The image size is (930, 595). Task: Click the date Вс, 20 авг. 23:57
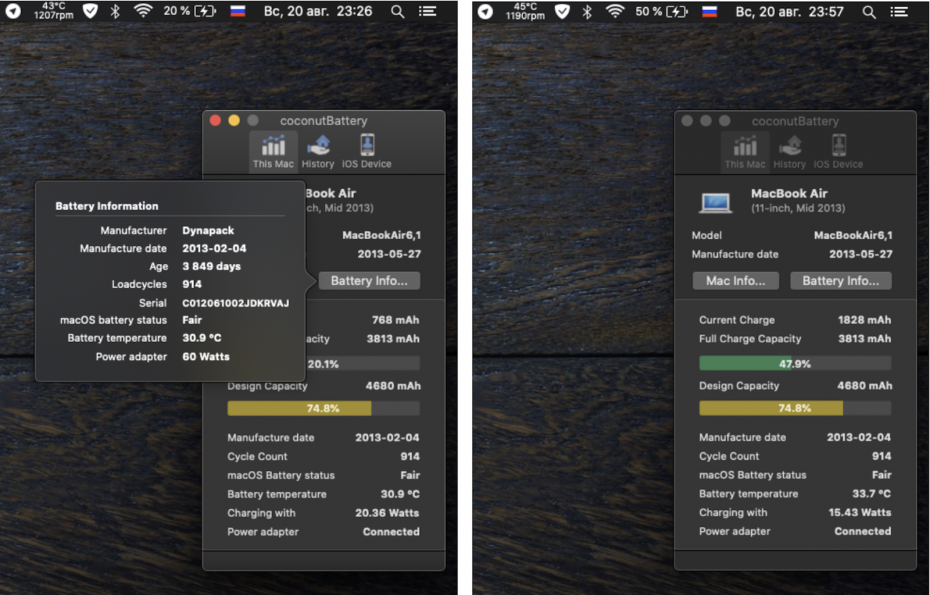(789, 11)
